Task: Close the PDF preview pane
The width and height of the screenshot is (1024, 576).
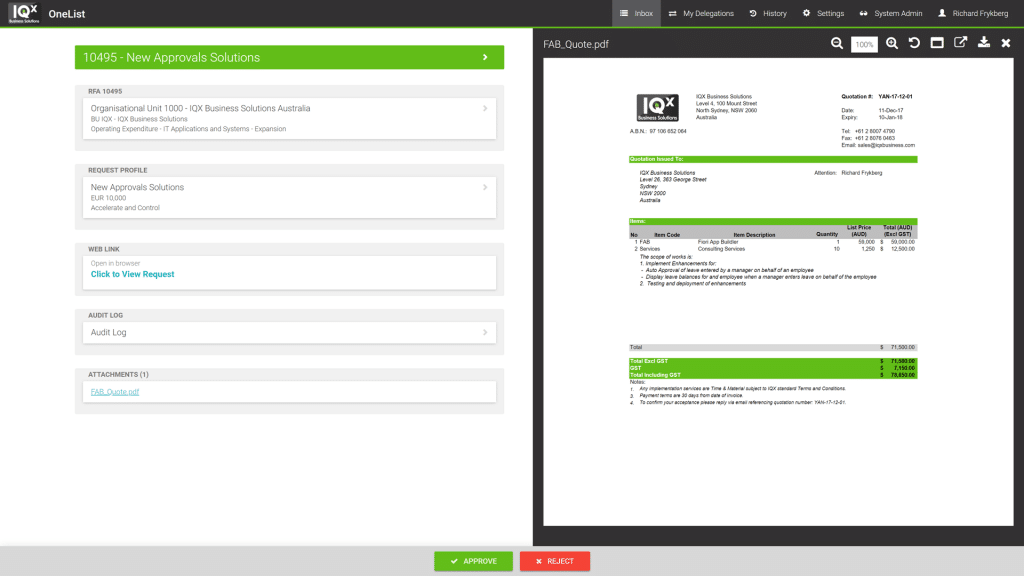Action: (1006, 44)
